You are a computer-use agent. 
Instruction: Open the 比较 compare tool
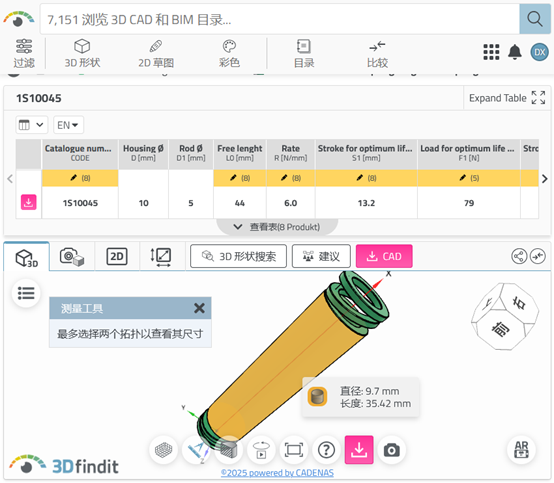tap(377, 53)
